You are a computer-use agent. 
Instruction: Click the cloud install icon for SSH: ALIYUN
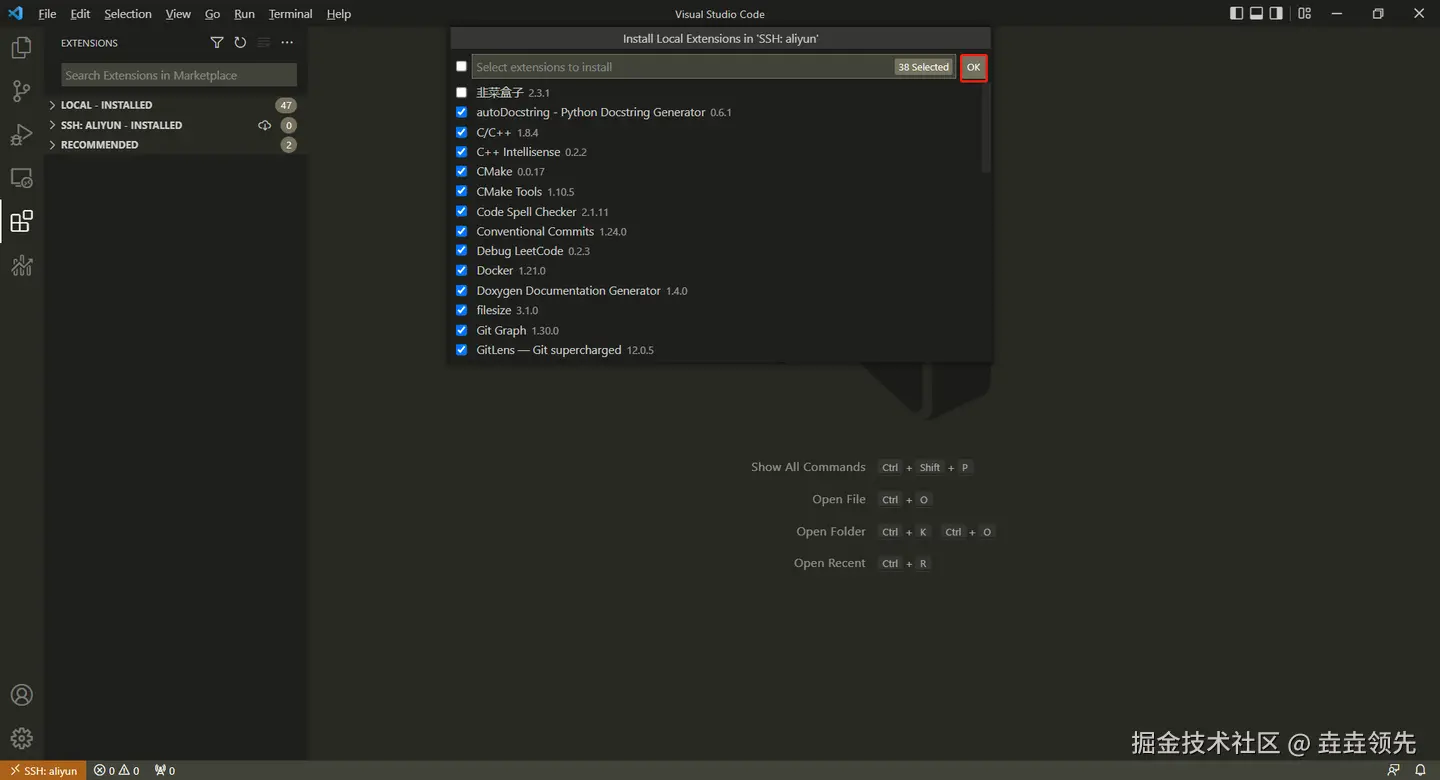pyautogui.click(x=265, y=125)
